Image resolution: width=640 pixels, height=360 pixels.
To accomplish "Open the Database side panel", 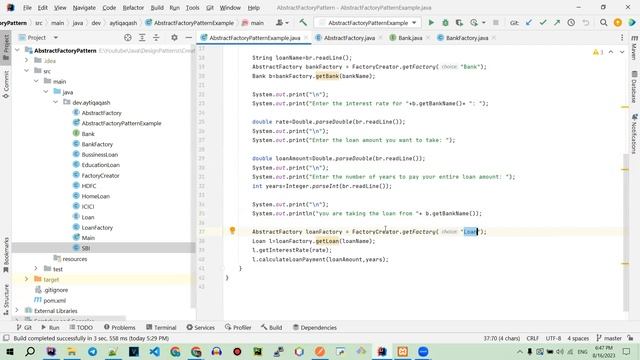I will [634, 87].
